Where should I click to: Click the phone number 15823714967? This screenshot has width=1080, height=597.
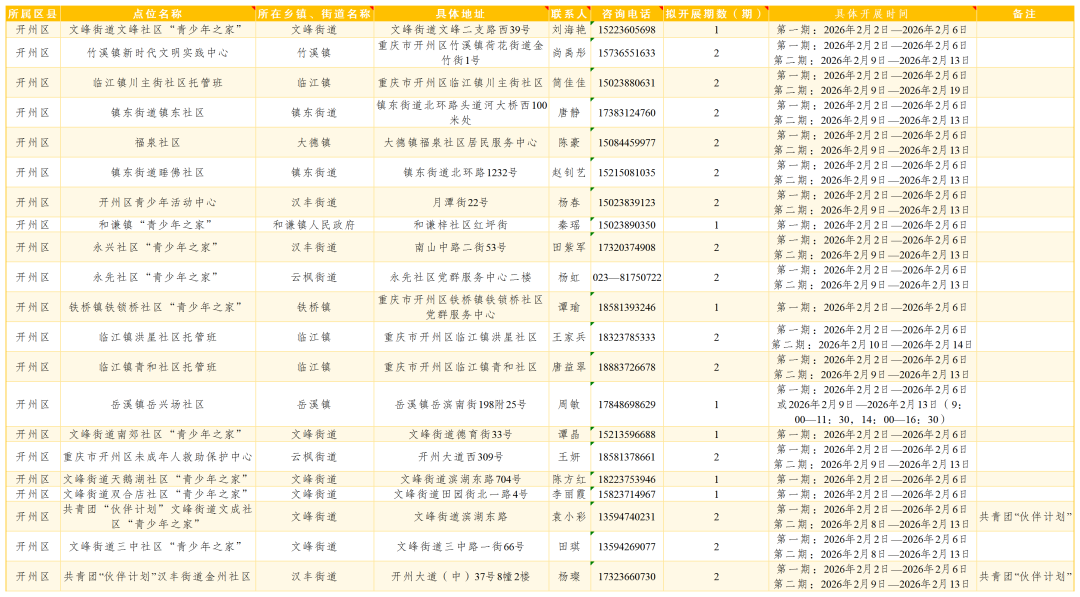point(627,494)
